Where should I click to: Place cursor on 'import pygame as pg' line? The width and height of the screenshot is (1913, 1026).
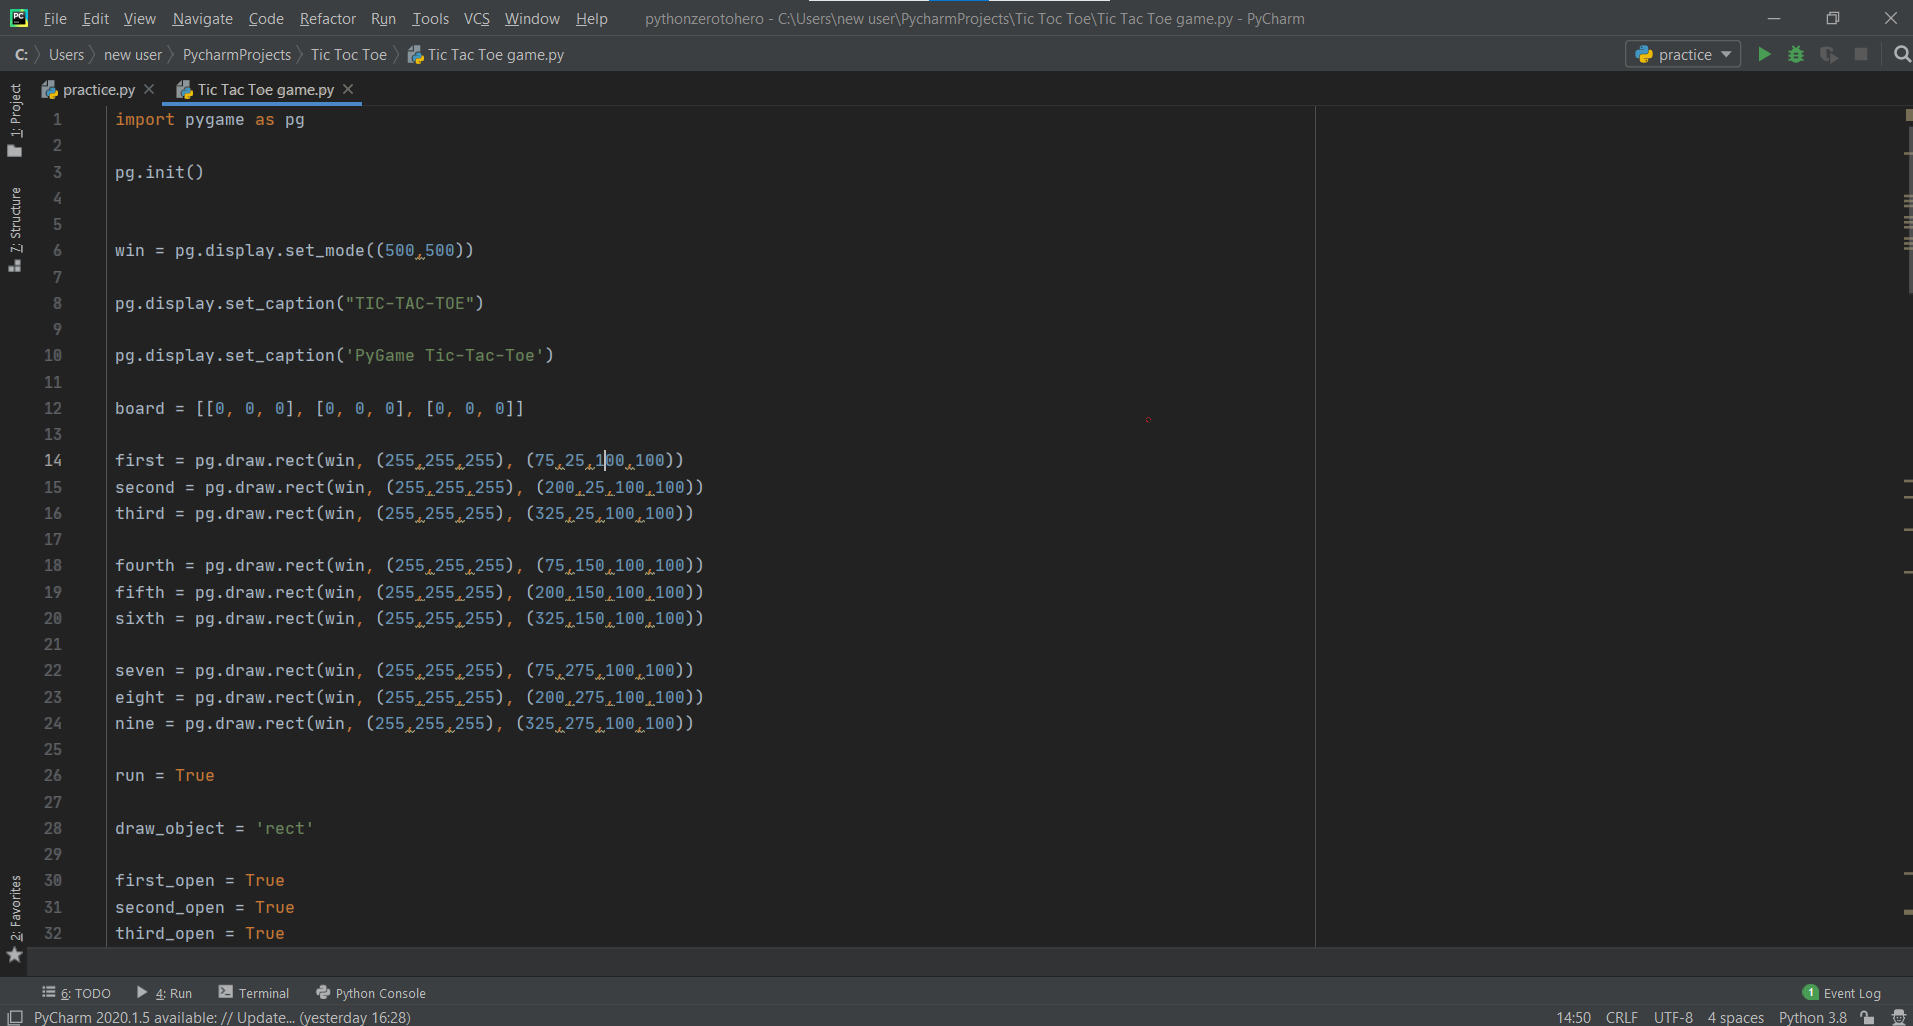pyautogui.click(x=210, y=119)
